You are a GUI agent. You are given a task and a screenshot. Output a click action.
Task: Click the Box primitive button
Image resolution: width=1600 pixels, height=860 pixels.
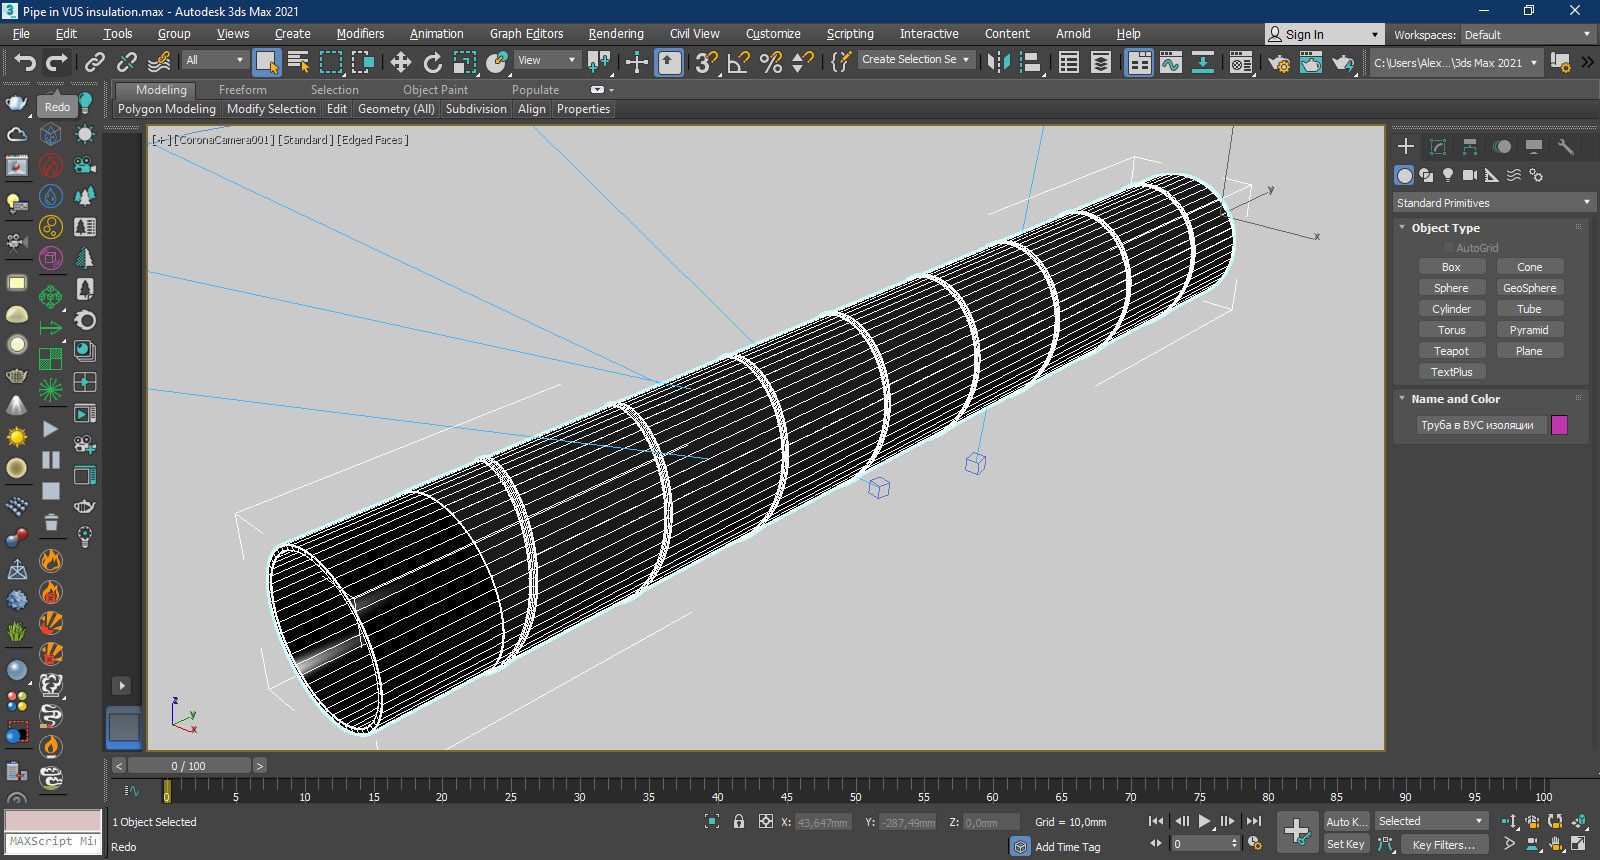[1451, 267]
